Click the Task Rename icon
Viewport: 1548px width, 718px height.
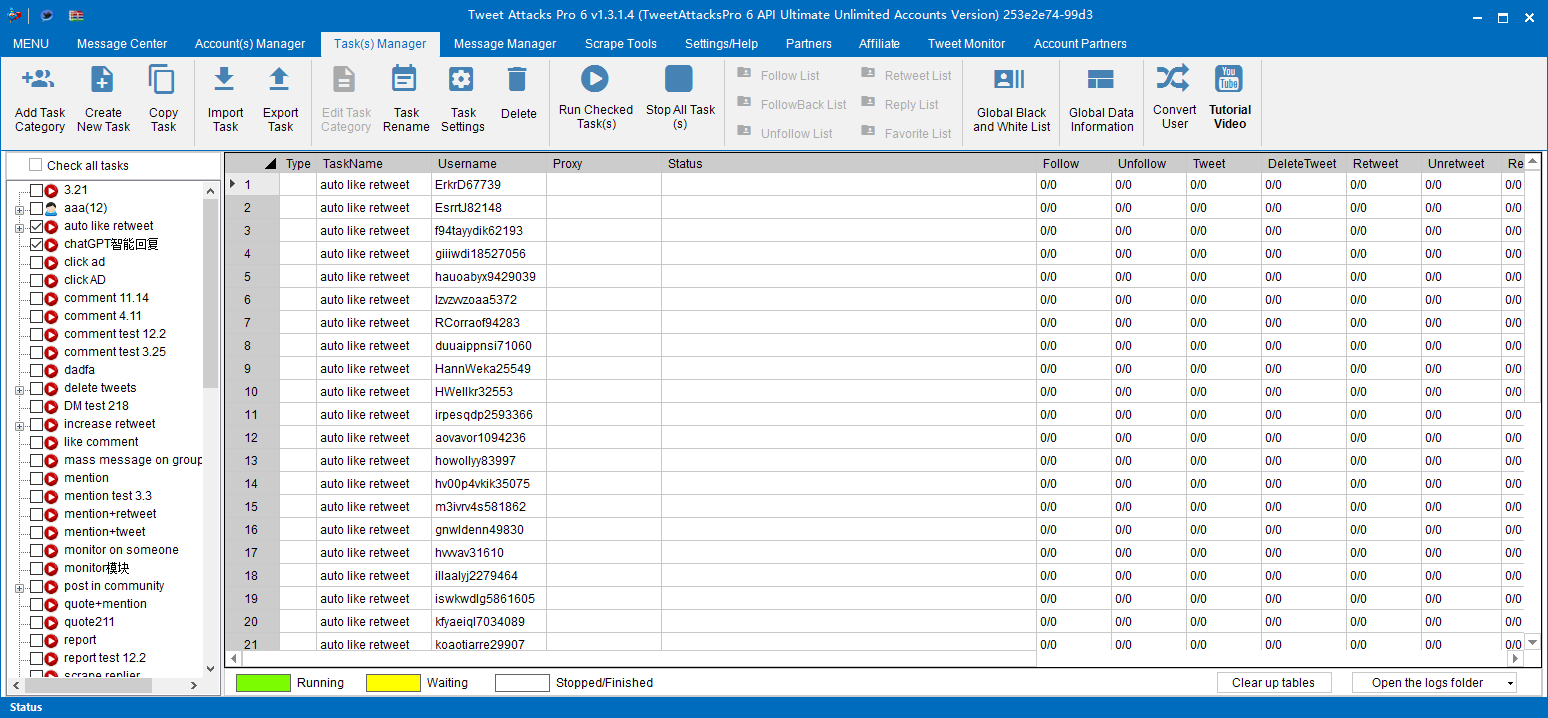click(x=405, y=80)
